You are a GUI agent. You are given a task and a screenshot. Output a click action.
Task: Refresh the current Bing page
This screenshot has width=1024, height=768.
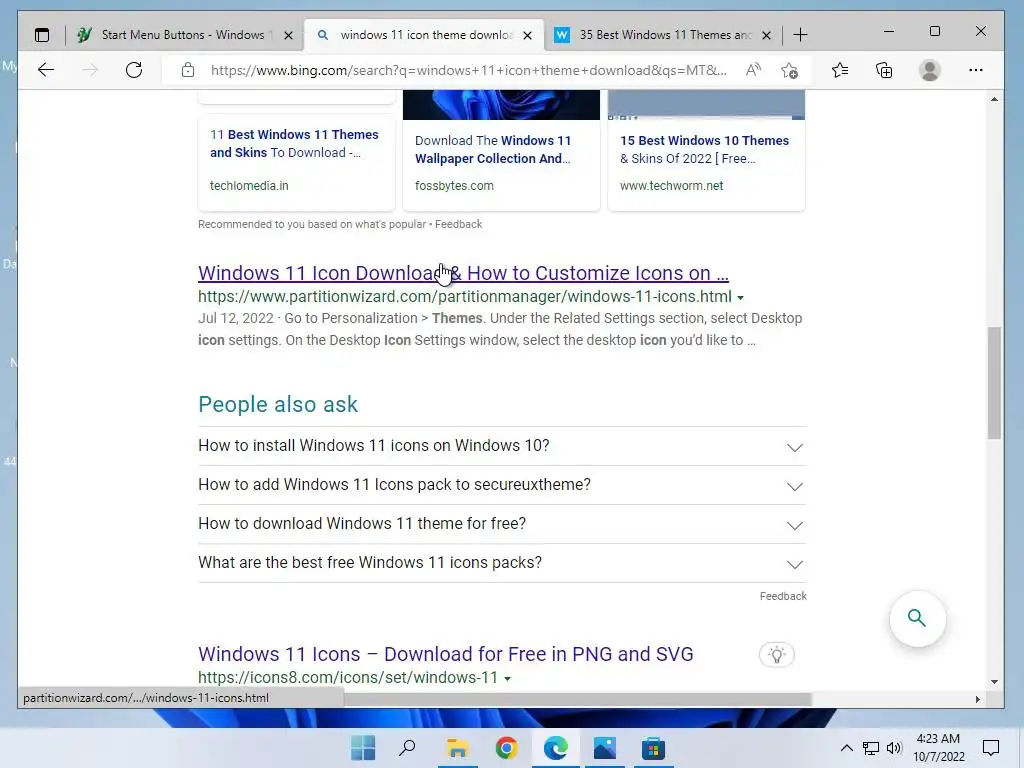tap(134, 70)
